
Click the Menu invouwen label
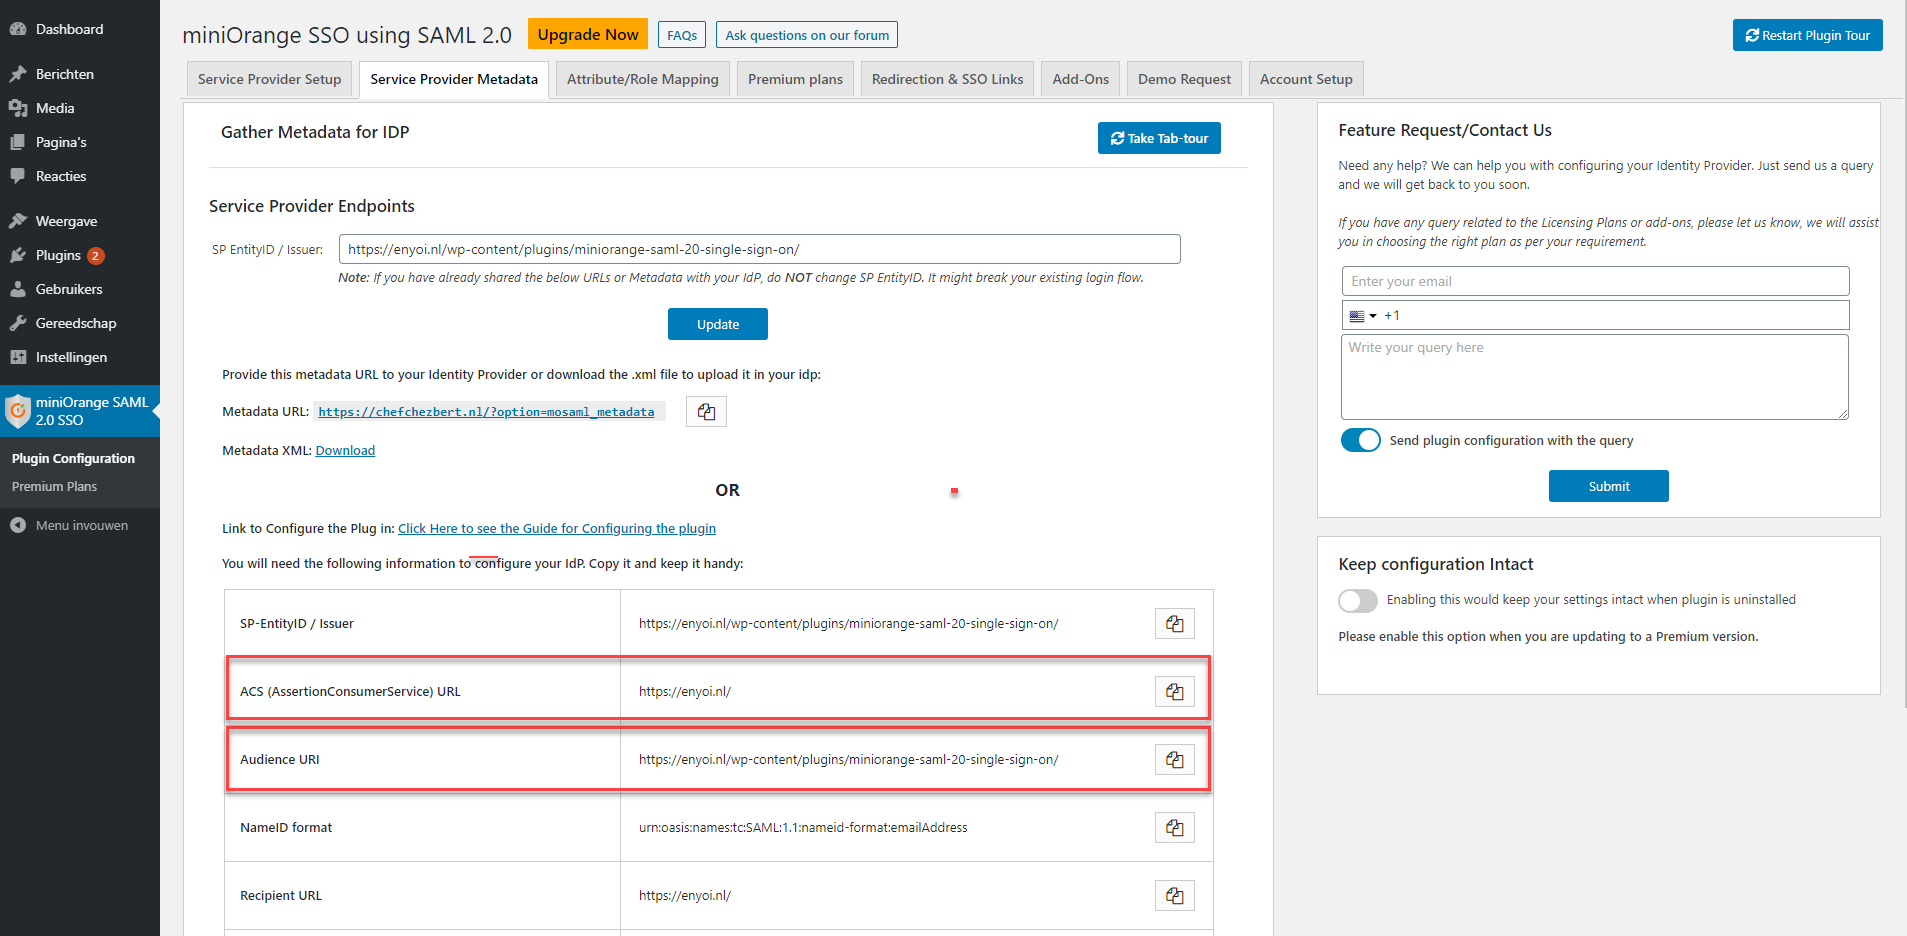pos(82,525)
